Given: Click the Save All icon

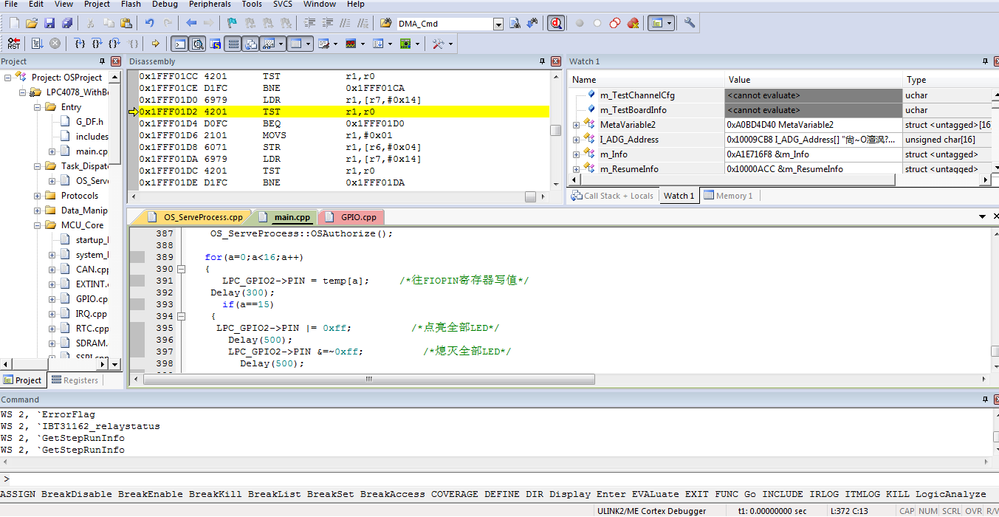Looking at the screenshot, I should 67,24.
